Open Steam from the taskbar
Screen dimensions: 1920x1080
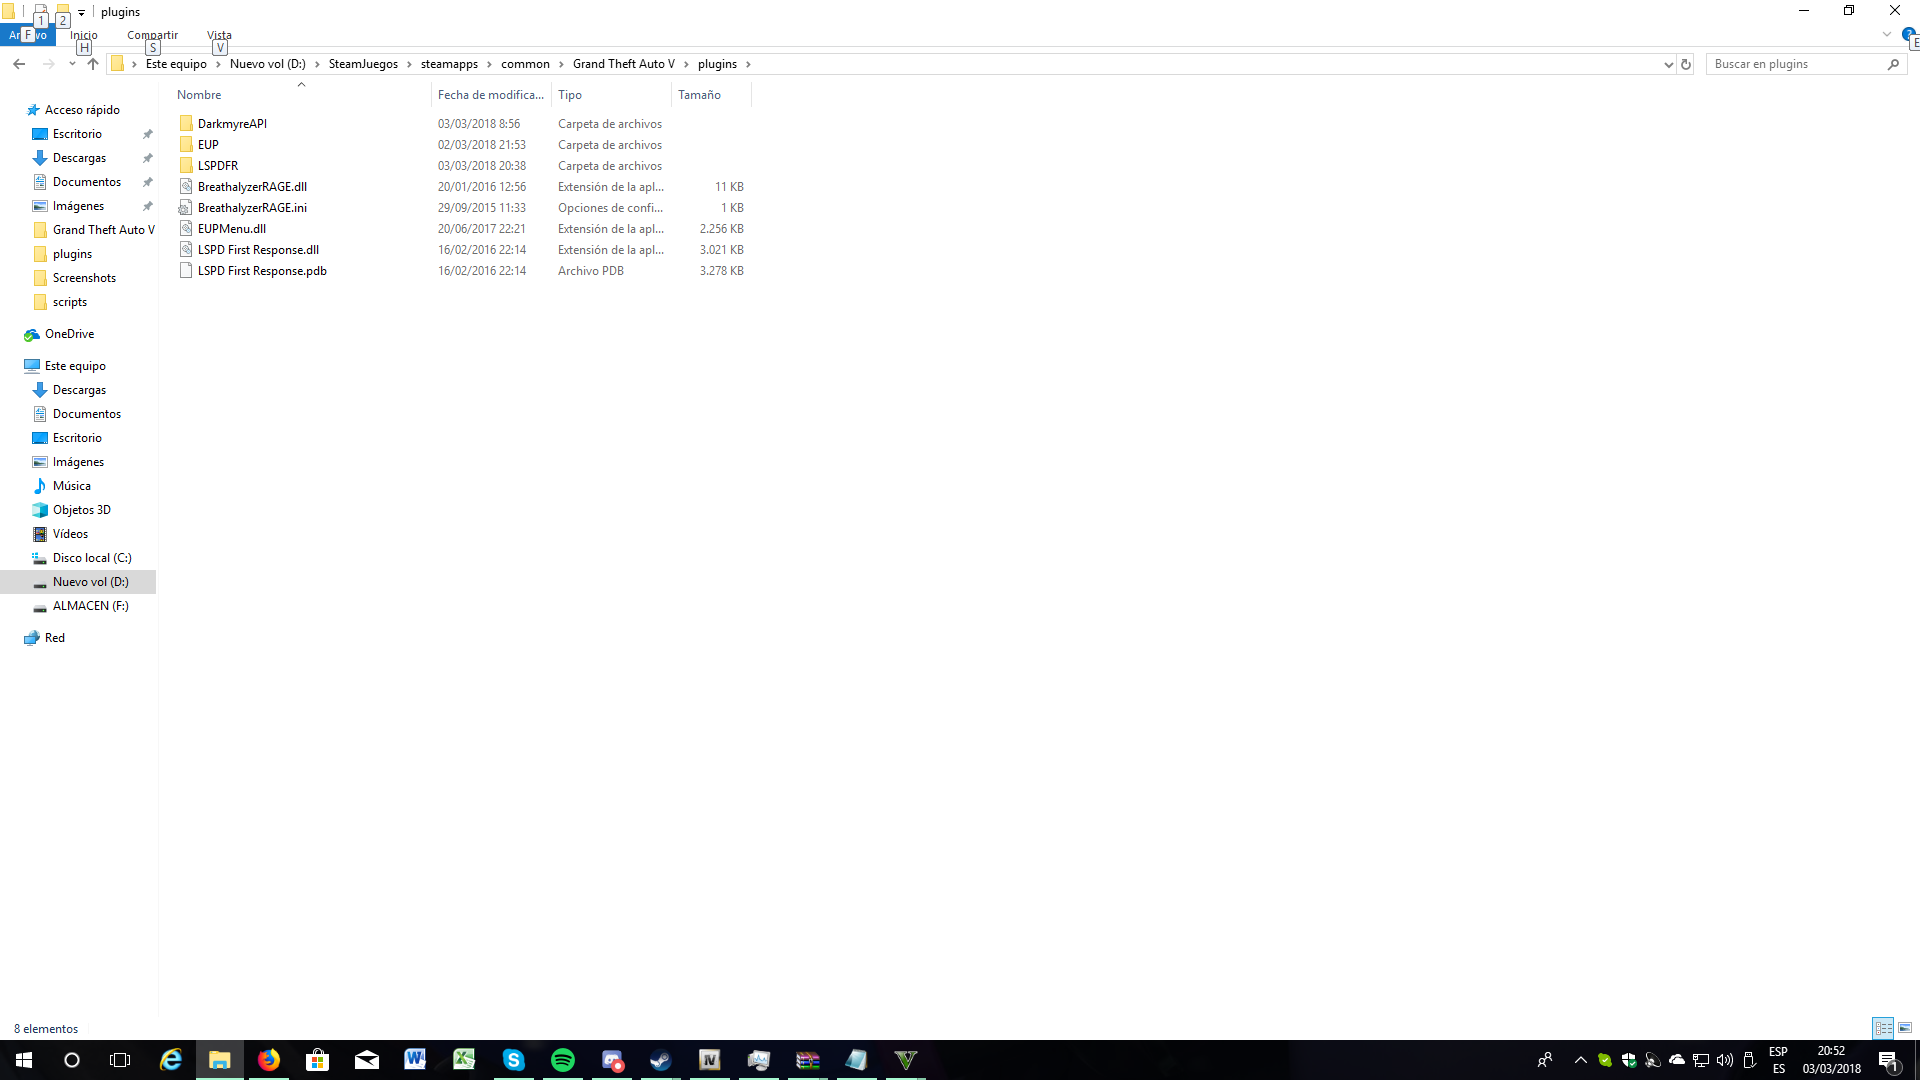coord(660,1060)
